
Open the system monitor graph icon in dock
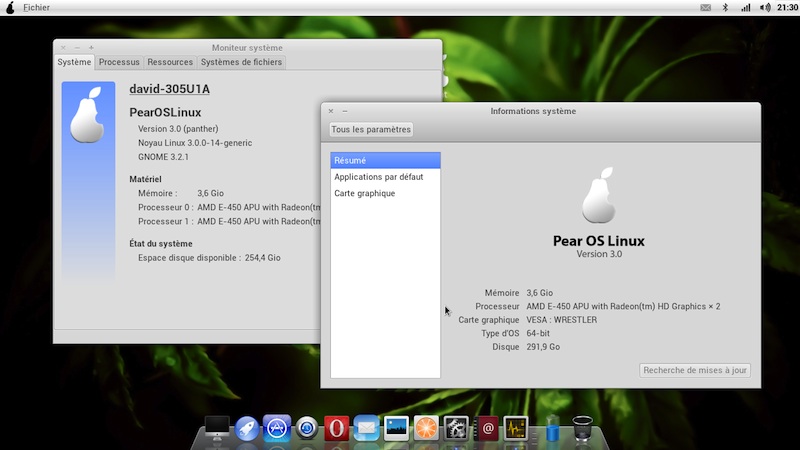point(516,428)
